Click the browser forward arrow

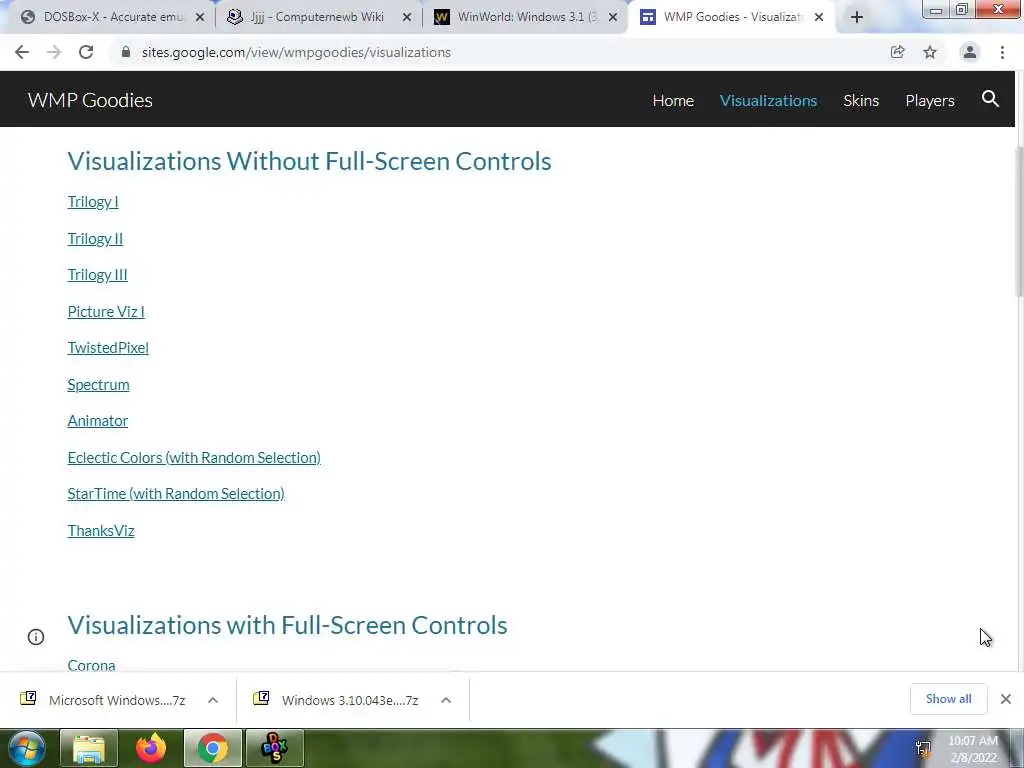[x=54, y=52]
